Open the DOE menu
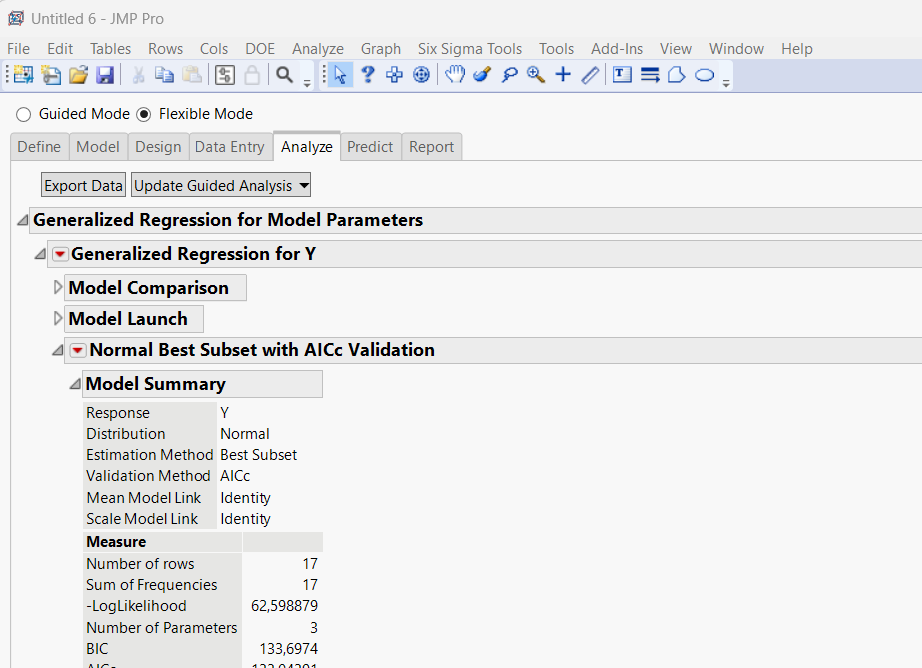The image size is (922, 668). 259,48
